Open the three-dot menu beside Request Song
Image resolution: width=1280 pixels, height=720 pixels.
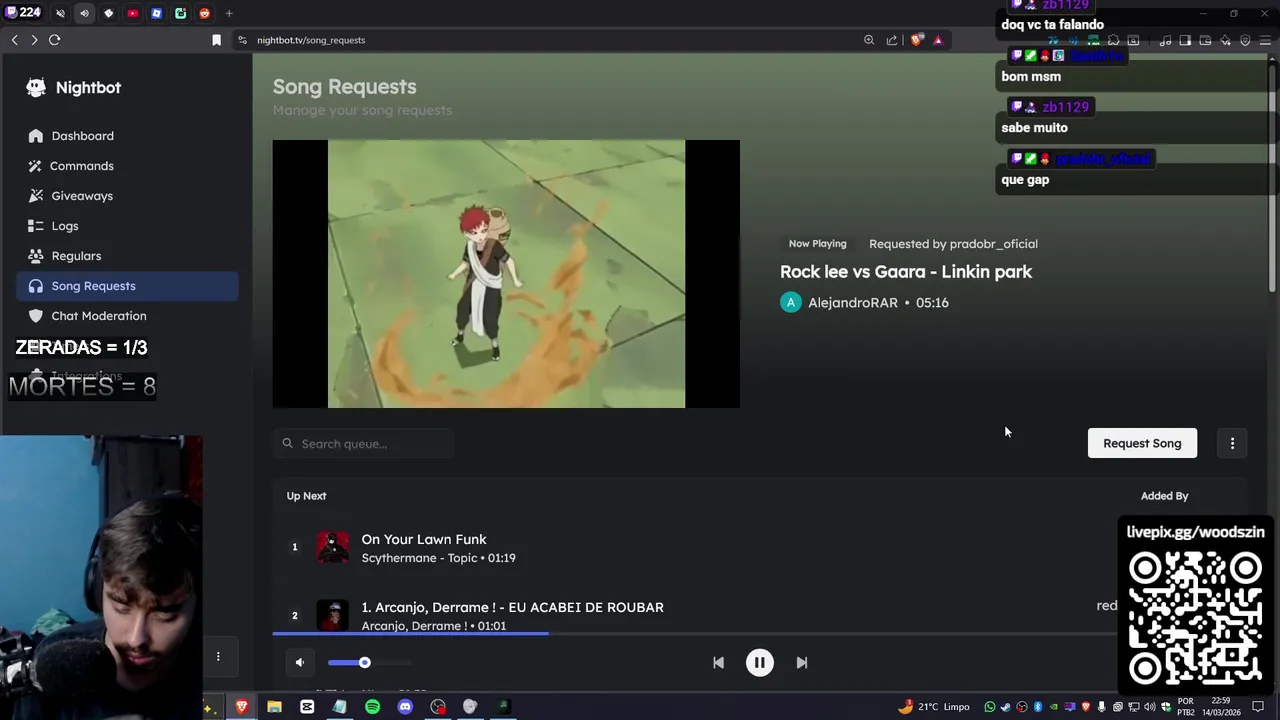tap(1232, 443)
